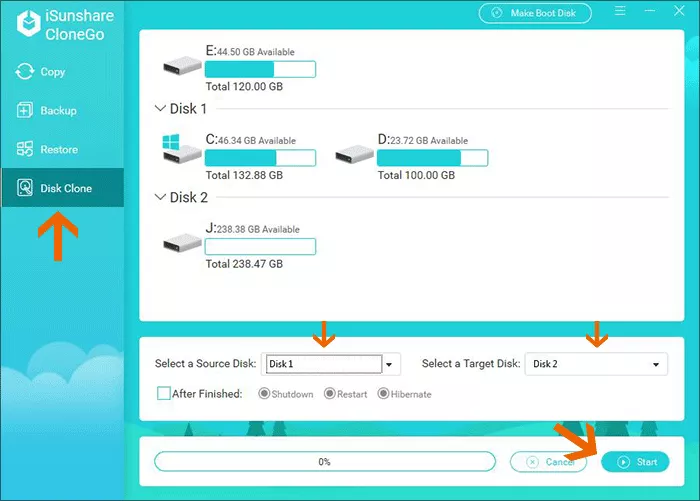Collapse the Disk 2 section chevron
The width and height of the screenshot is (700, 501).
(x=160, y=197)
